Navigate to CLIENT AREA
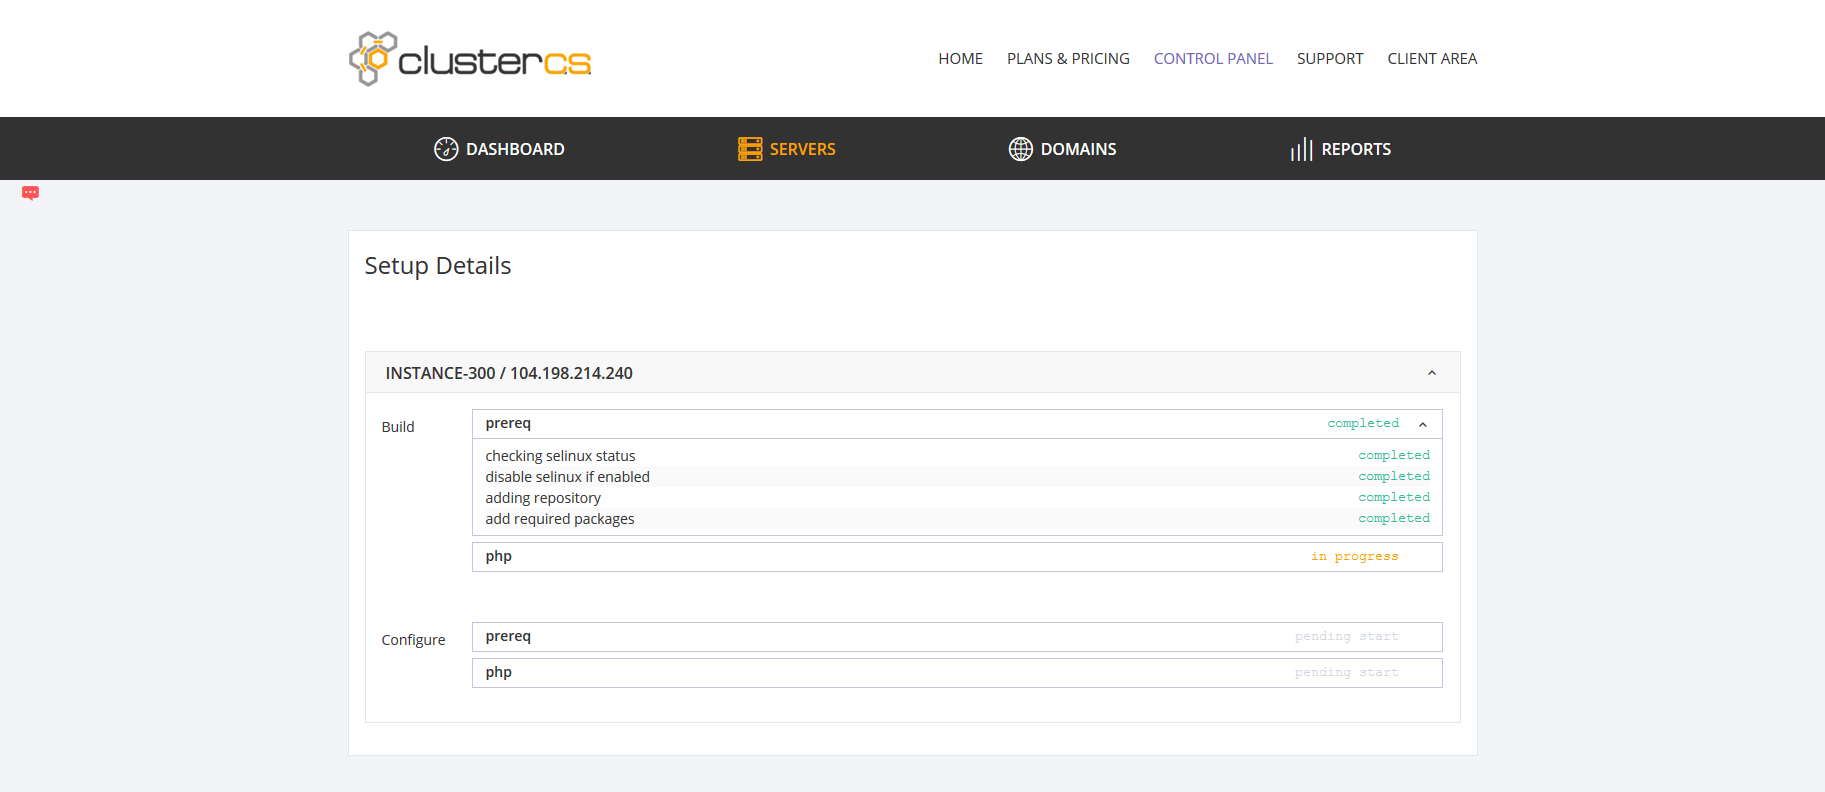The image size is (1825, 792). pos(1432,59)
